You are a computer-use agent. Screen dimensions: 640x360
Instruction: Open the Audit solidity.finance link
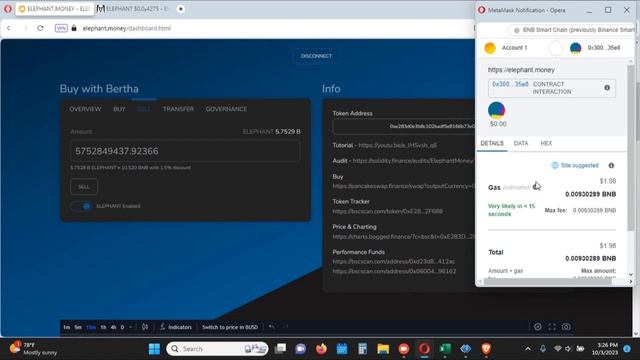[413, 161]
